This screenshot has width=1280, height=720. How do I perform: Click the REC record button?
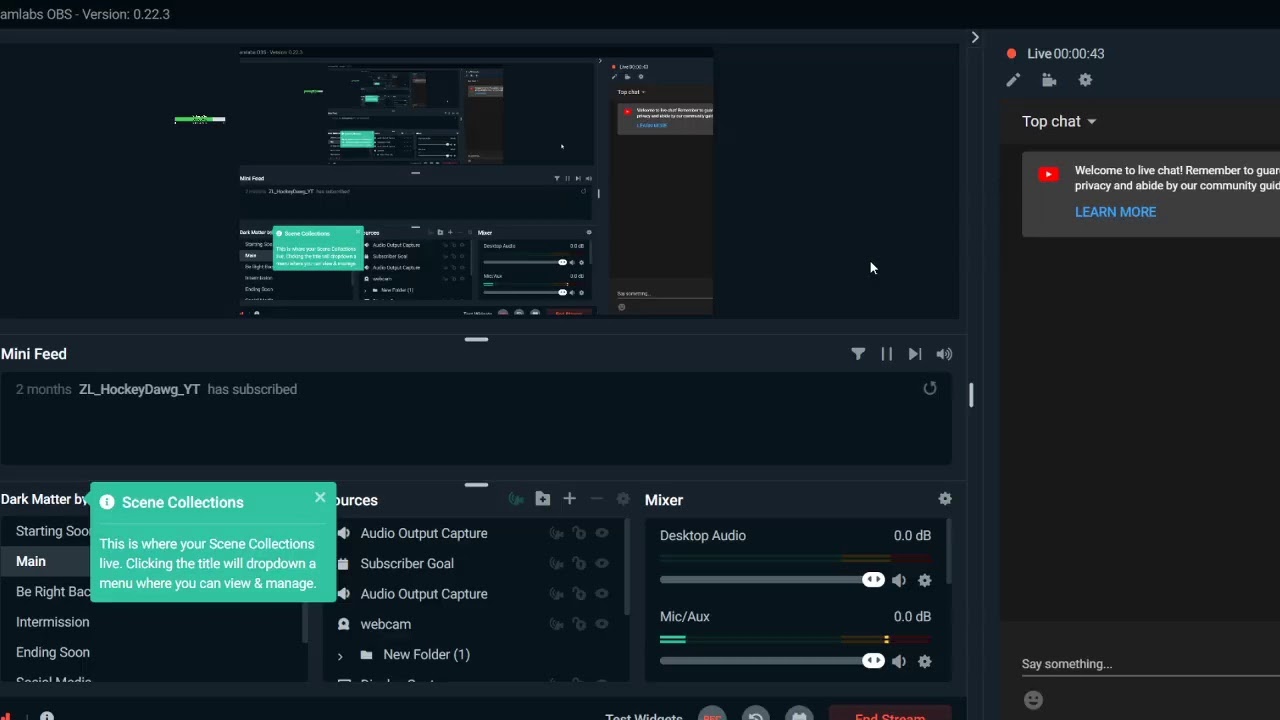(x=712, y=716)
